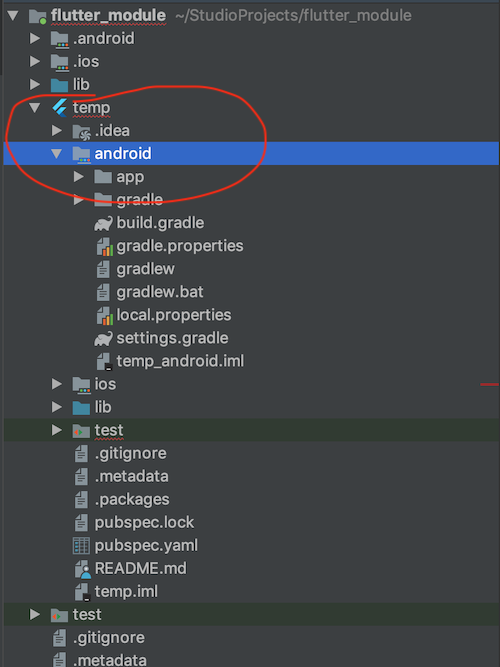
Task: Collapse the temp project arrow
Action: tap(35, 108)
